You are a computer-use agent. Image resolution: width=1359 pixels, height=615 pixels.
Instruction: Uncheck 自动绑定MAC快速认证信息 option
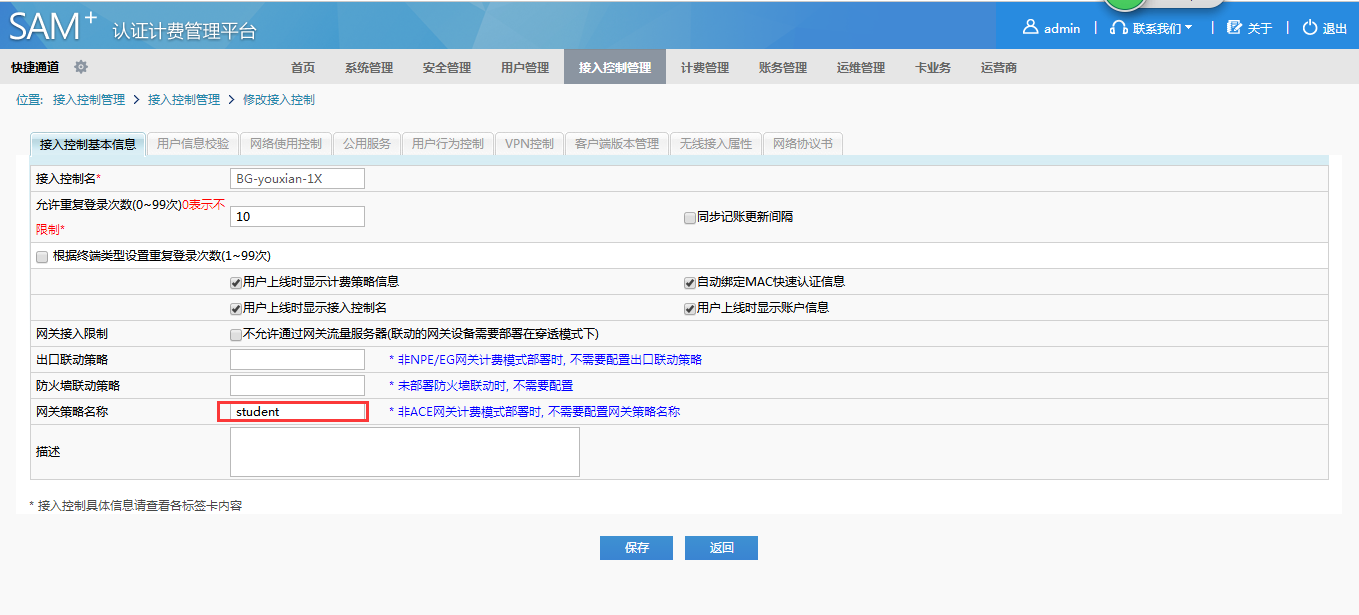(690, 282)
